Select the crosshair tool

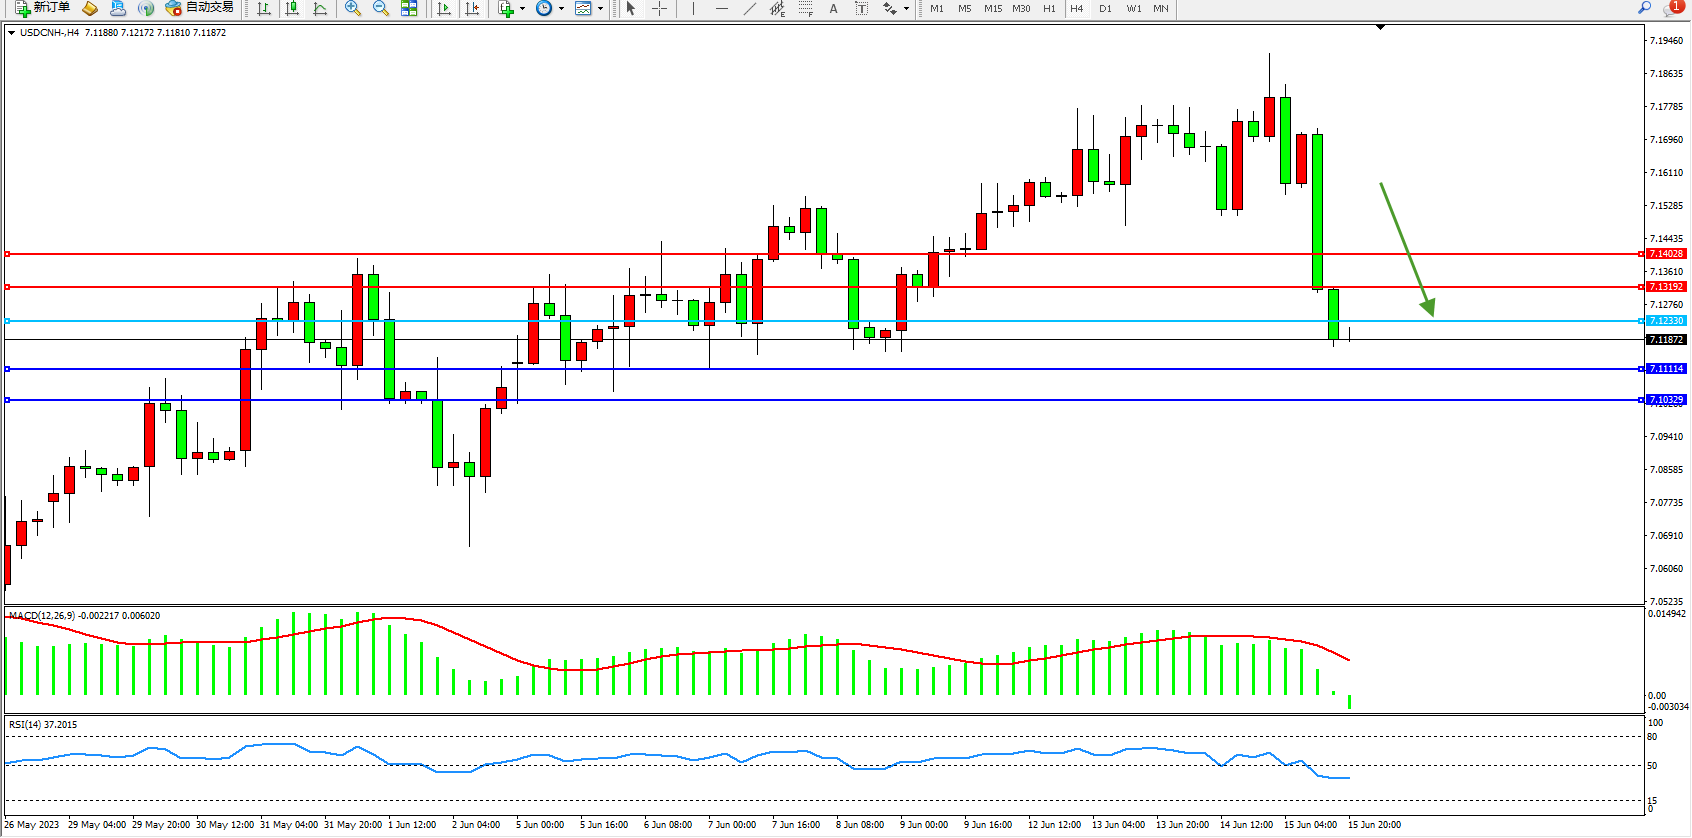[659, 8]
